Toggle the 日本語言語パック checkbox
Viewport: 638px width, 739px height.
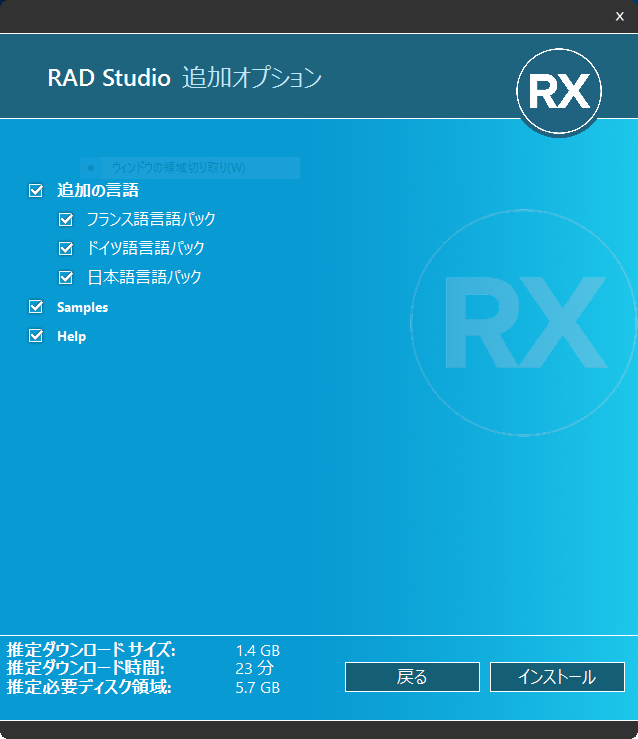click(66, 278)
